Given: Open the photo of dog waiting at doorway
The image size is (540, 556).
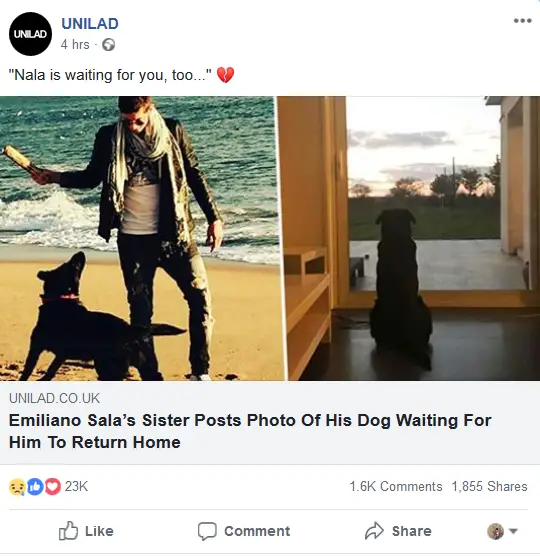Looking at the screenshot, I should [x=413, y=238].
